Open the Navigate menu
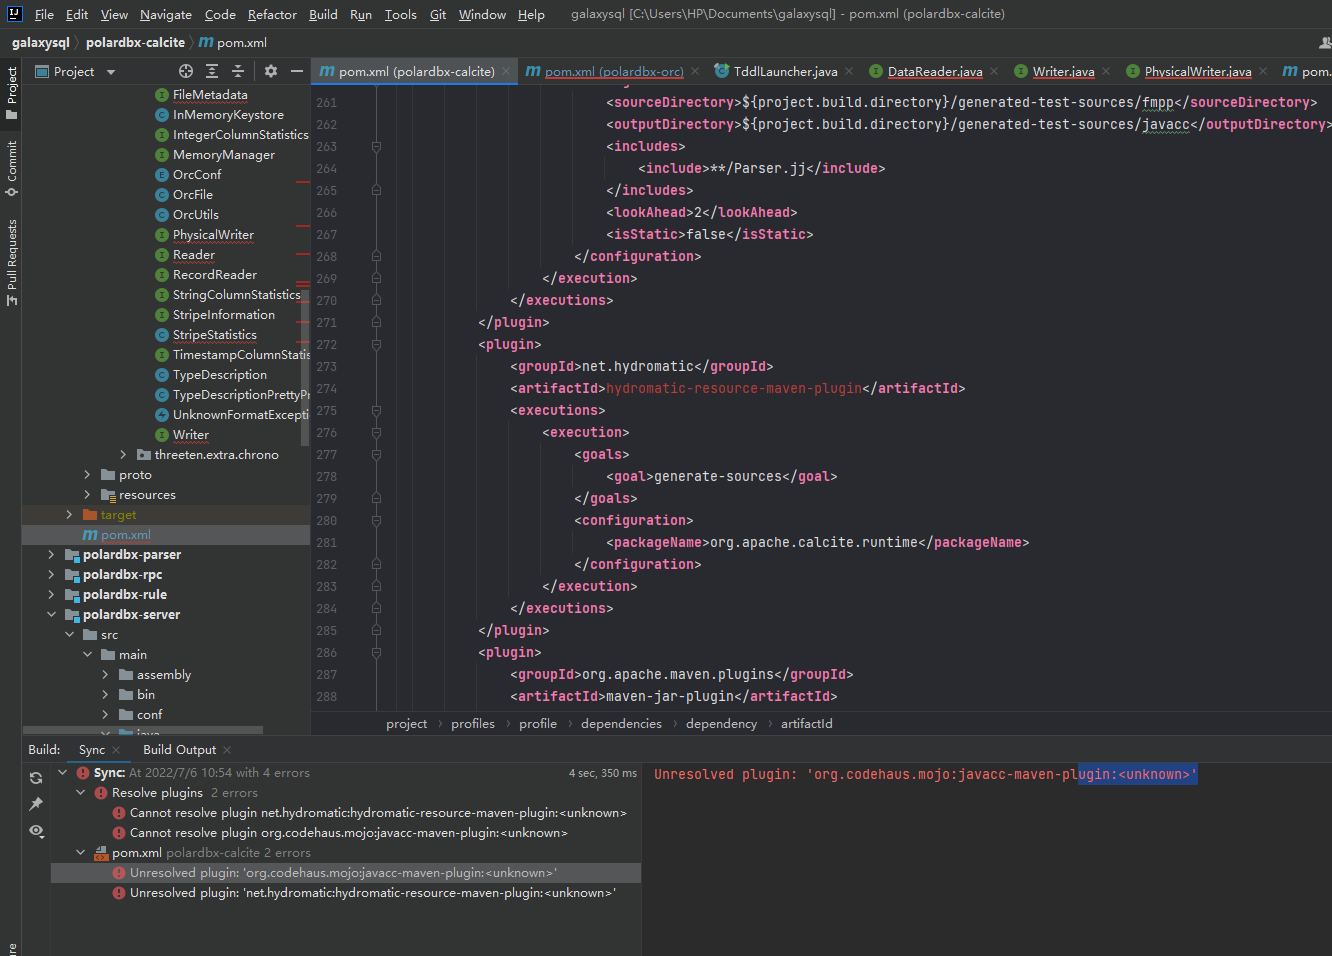 [166, 14]
